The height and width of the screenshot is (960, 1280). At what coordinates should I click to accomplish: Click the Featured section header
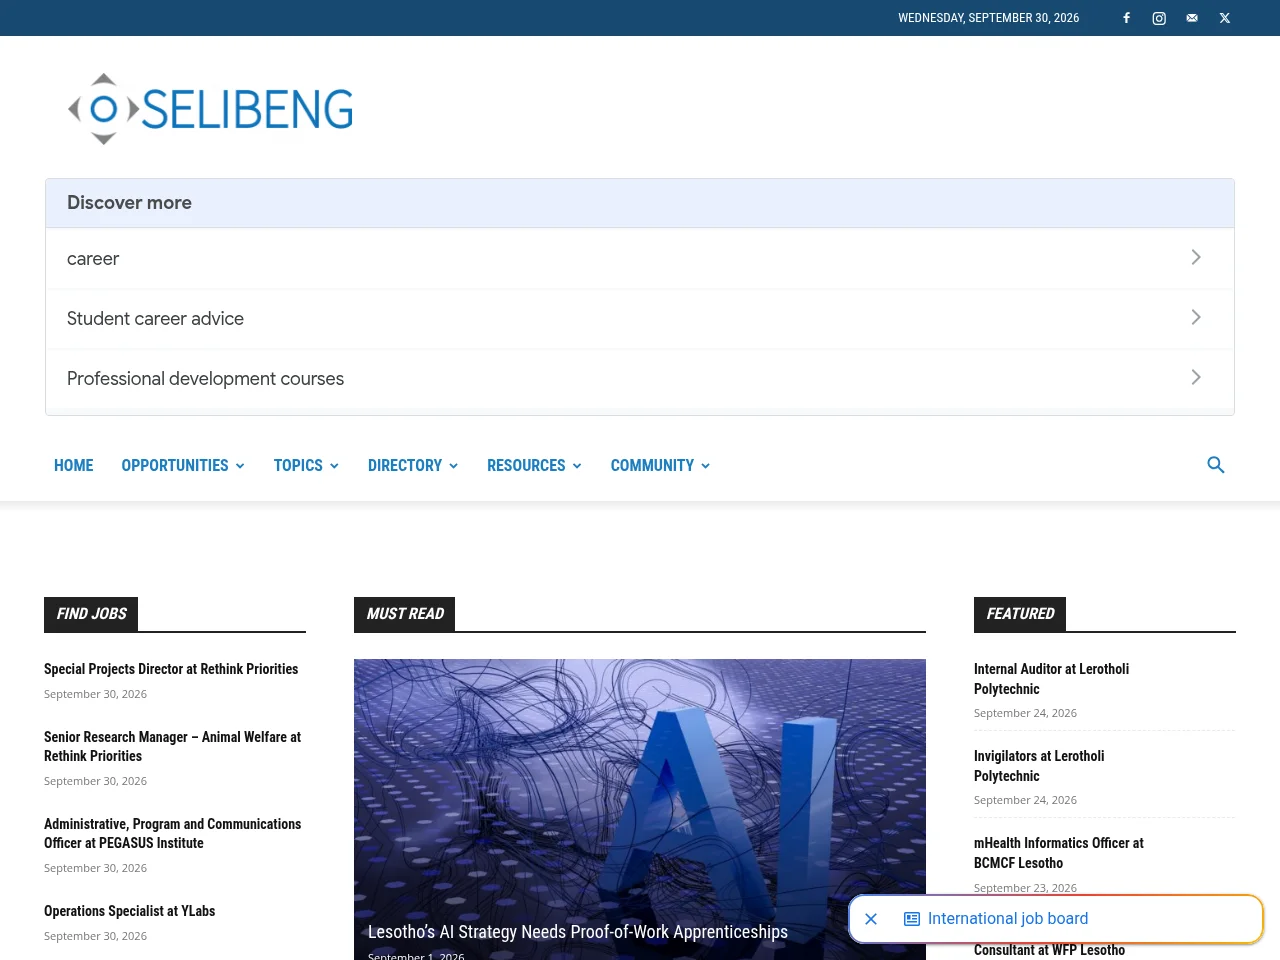click(x=1020, y=614)
